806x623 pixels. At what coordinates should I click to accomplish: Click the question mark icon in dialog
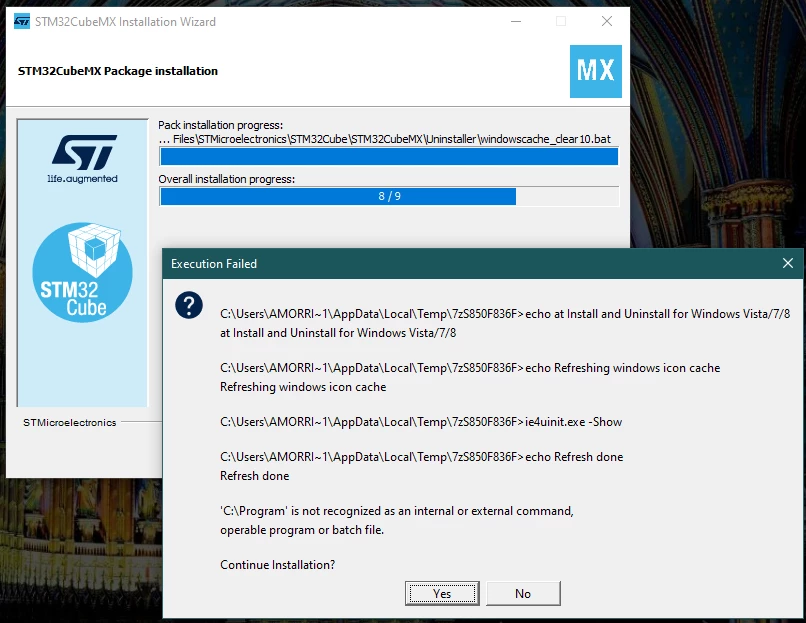click(189, 305)
